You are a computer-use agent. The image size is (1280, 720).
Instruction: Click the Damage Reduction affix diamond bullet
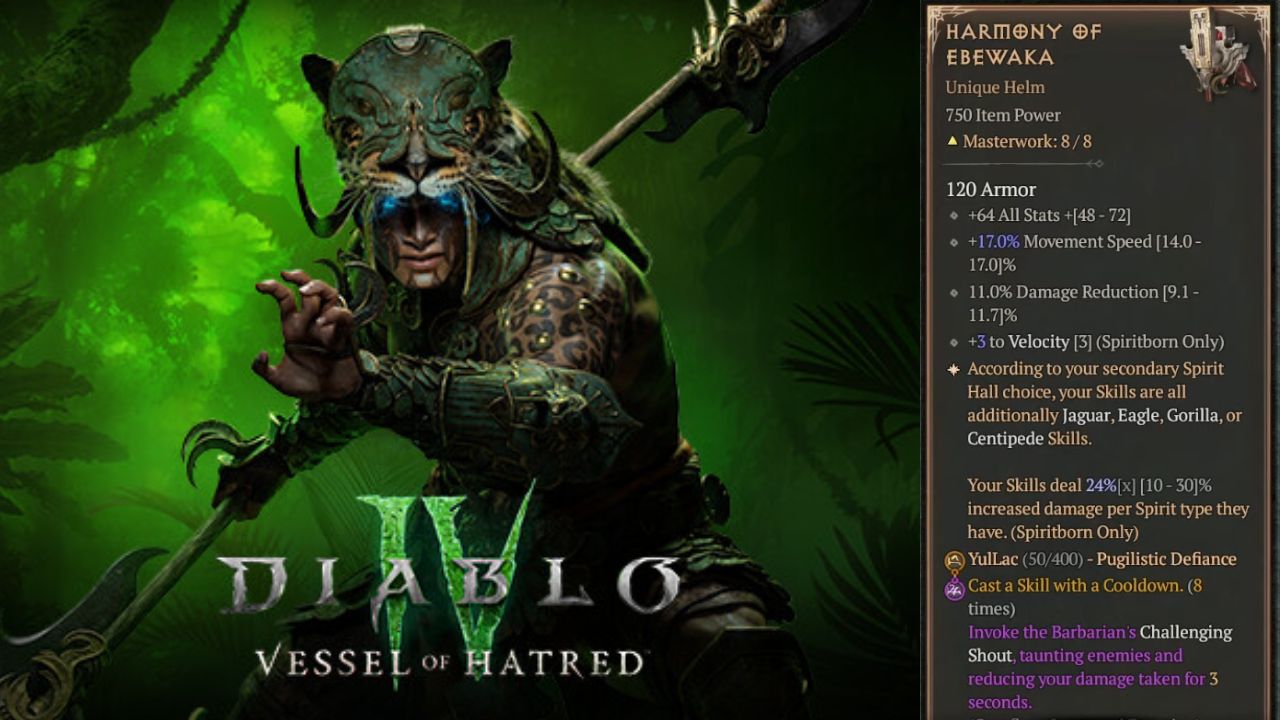(x=955, y=293)
